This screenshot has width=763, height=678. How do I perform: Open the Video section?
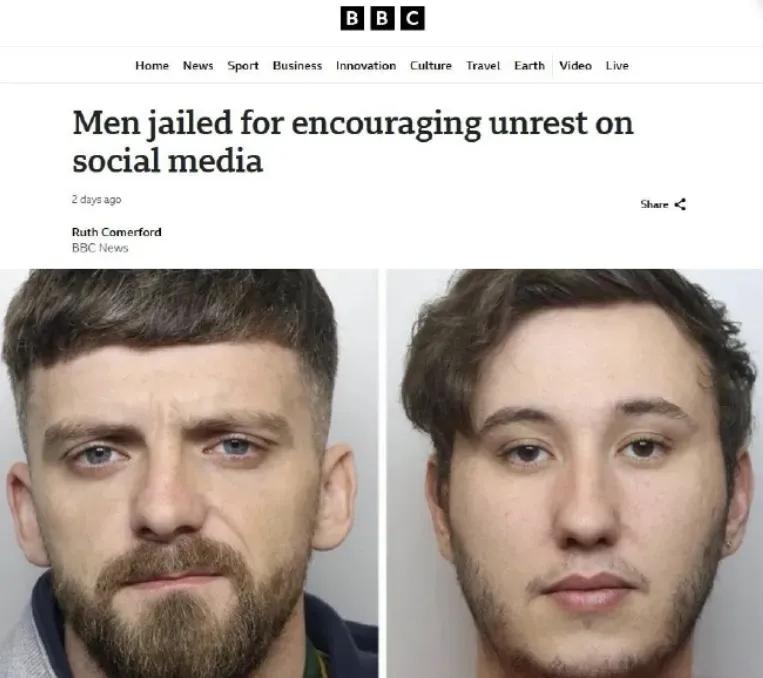[575, 65]
